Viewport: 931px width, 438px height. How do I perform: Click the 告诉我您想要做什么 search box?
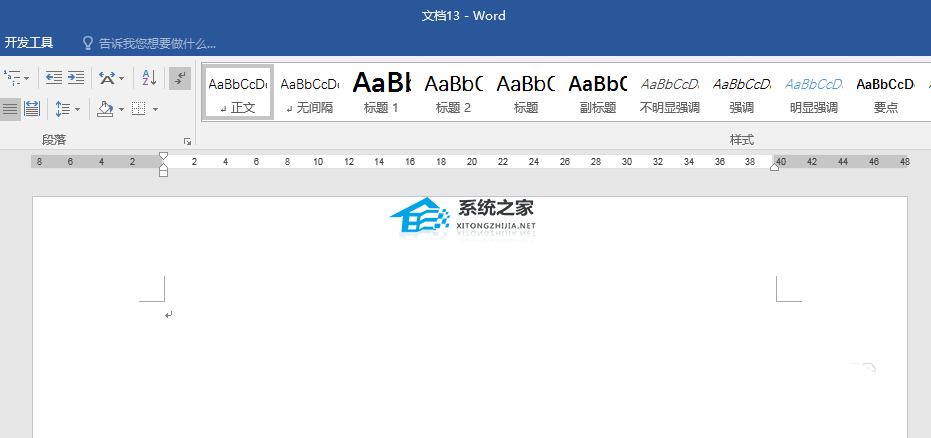coord(157,43)
